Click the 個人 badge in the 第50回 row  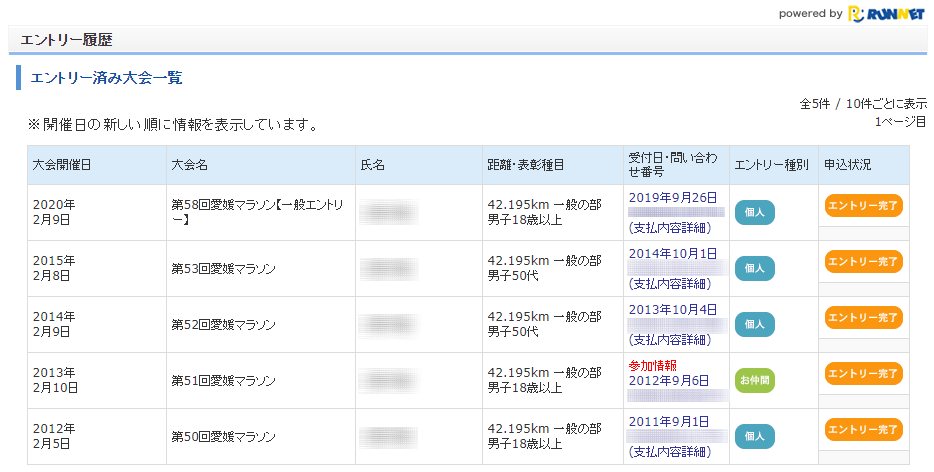coord(755,436)
